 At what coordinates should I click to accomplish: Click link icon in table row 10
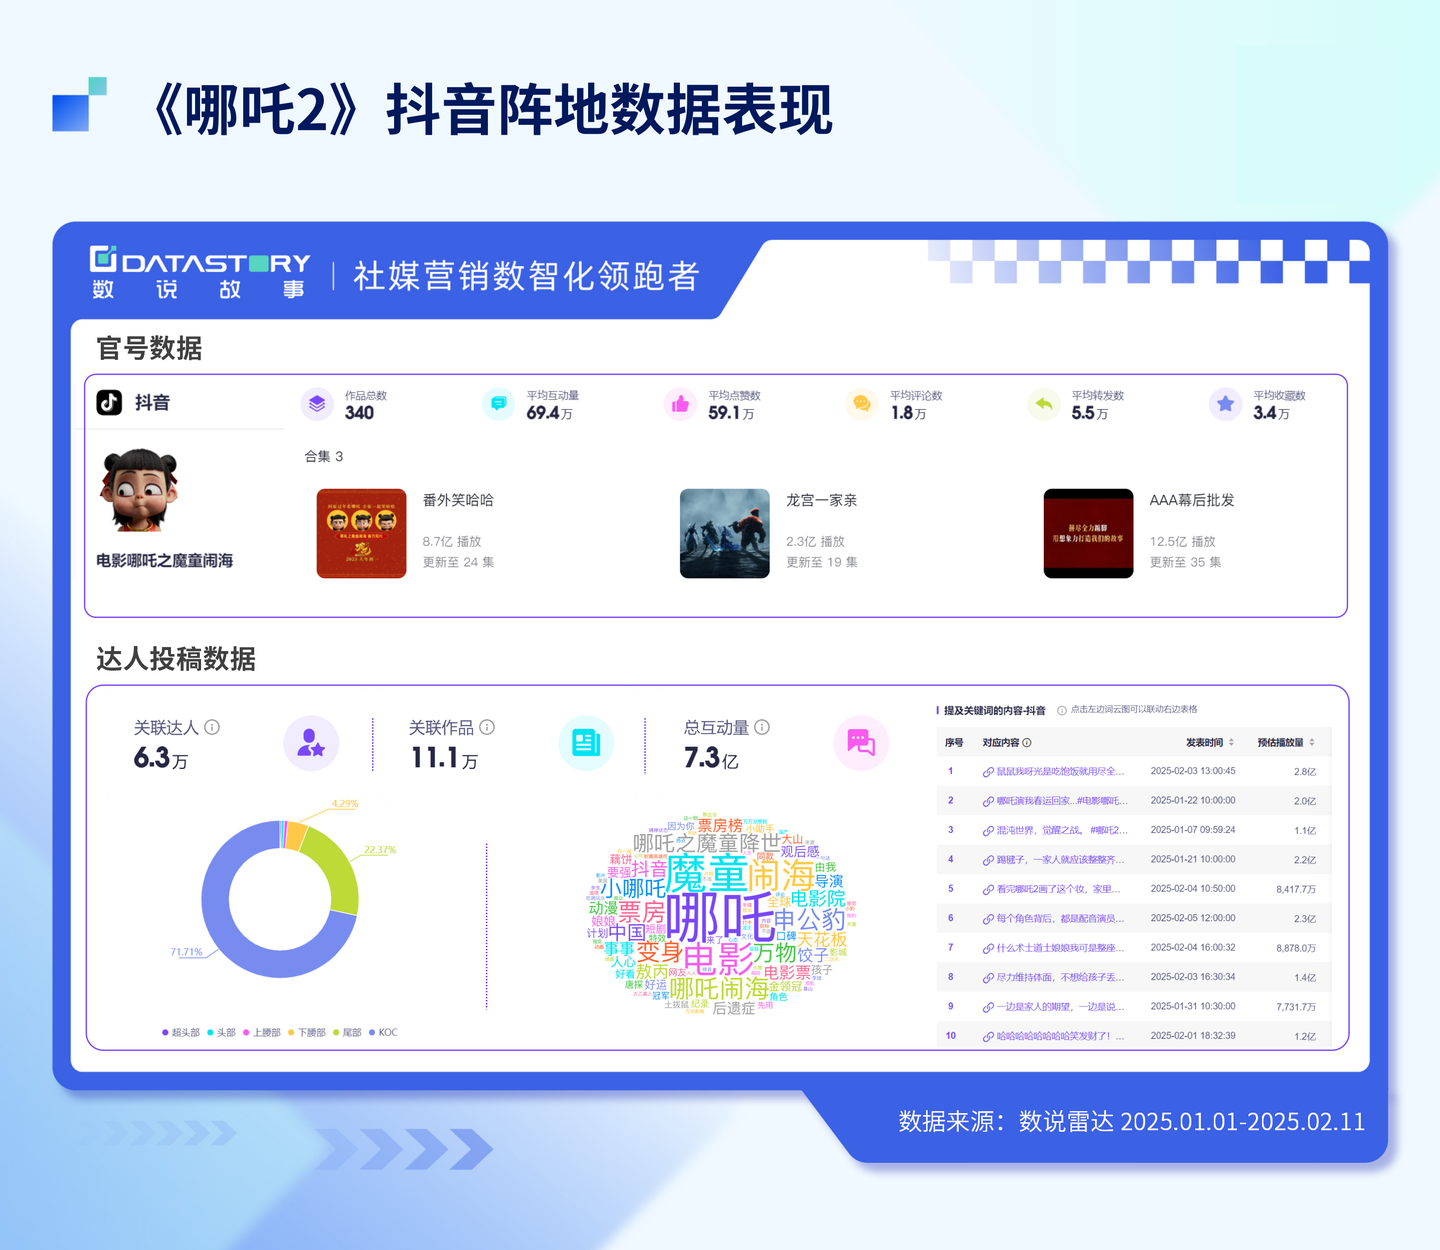(x=988, y=1037)
